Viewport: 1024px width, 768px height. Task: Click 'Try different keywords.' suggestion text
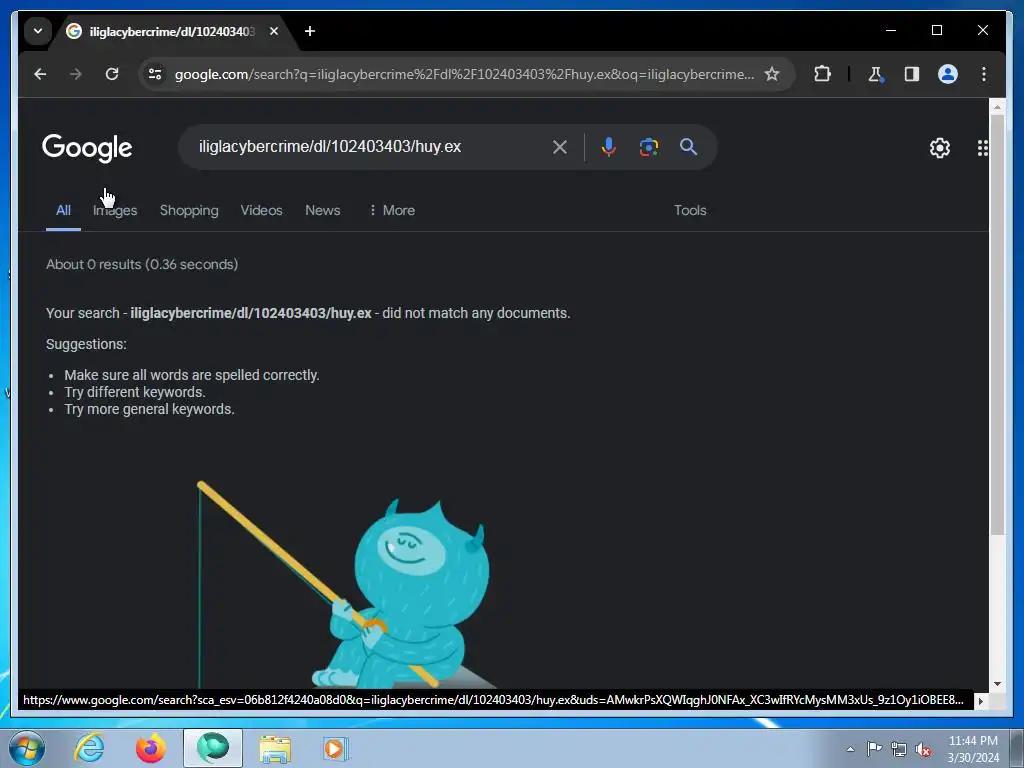tap(135, 392)
